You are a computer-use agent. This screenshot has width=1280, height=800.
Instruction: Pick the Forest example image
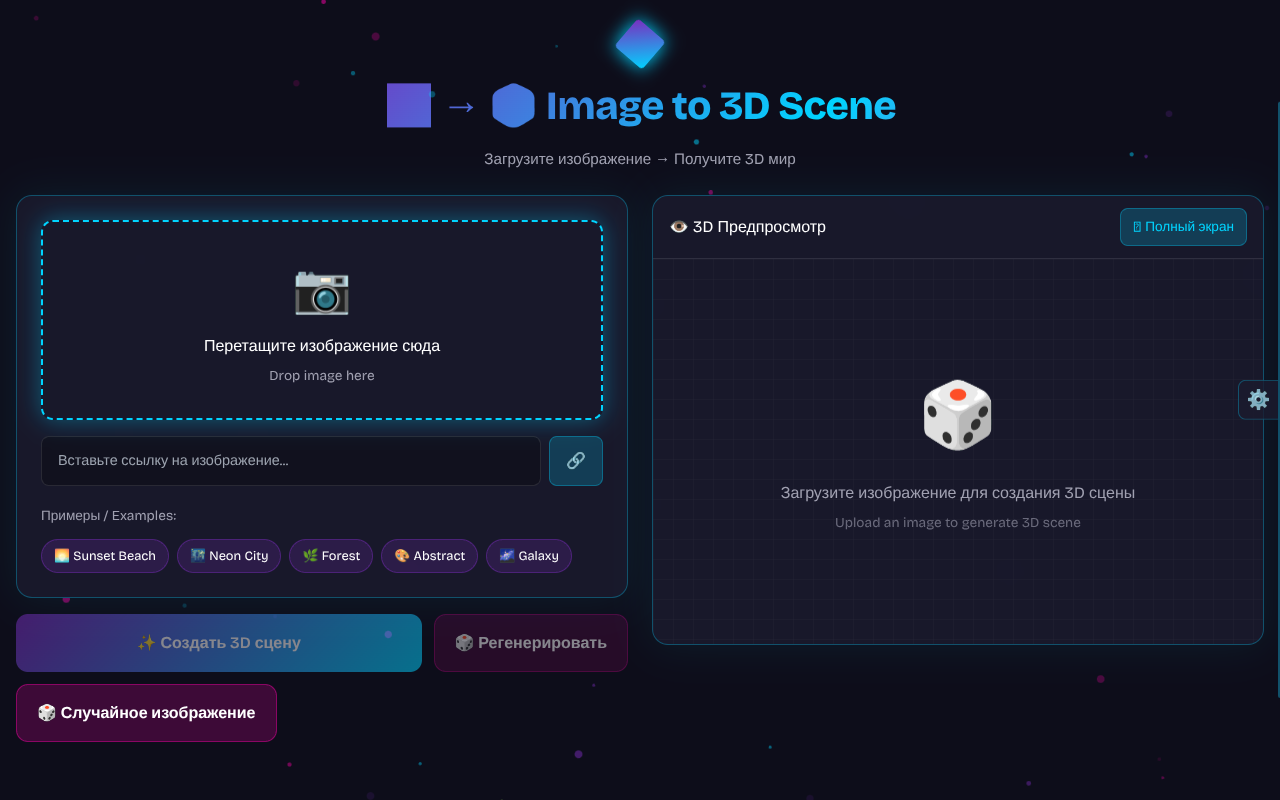pyautogui.click(x=331, y=556)
